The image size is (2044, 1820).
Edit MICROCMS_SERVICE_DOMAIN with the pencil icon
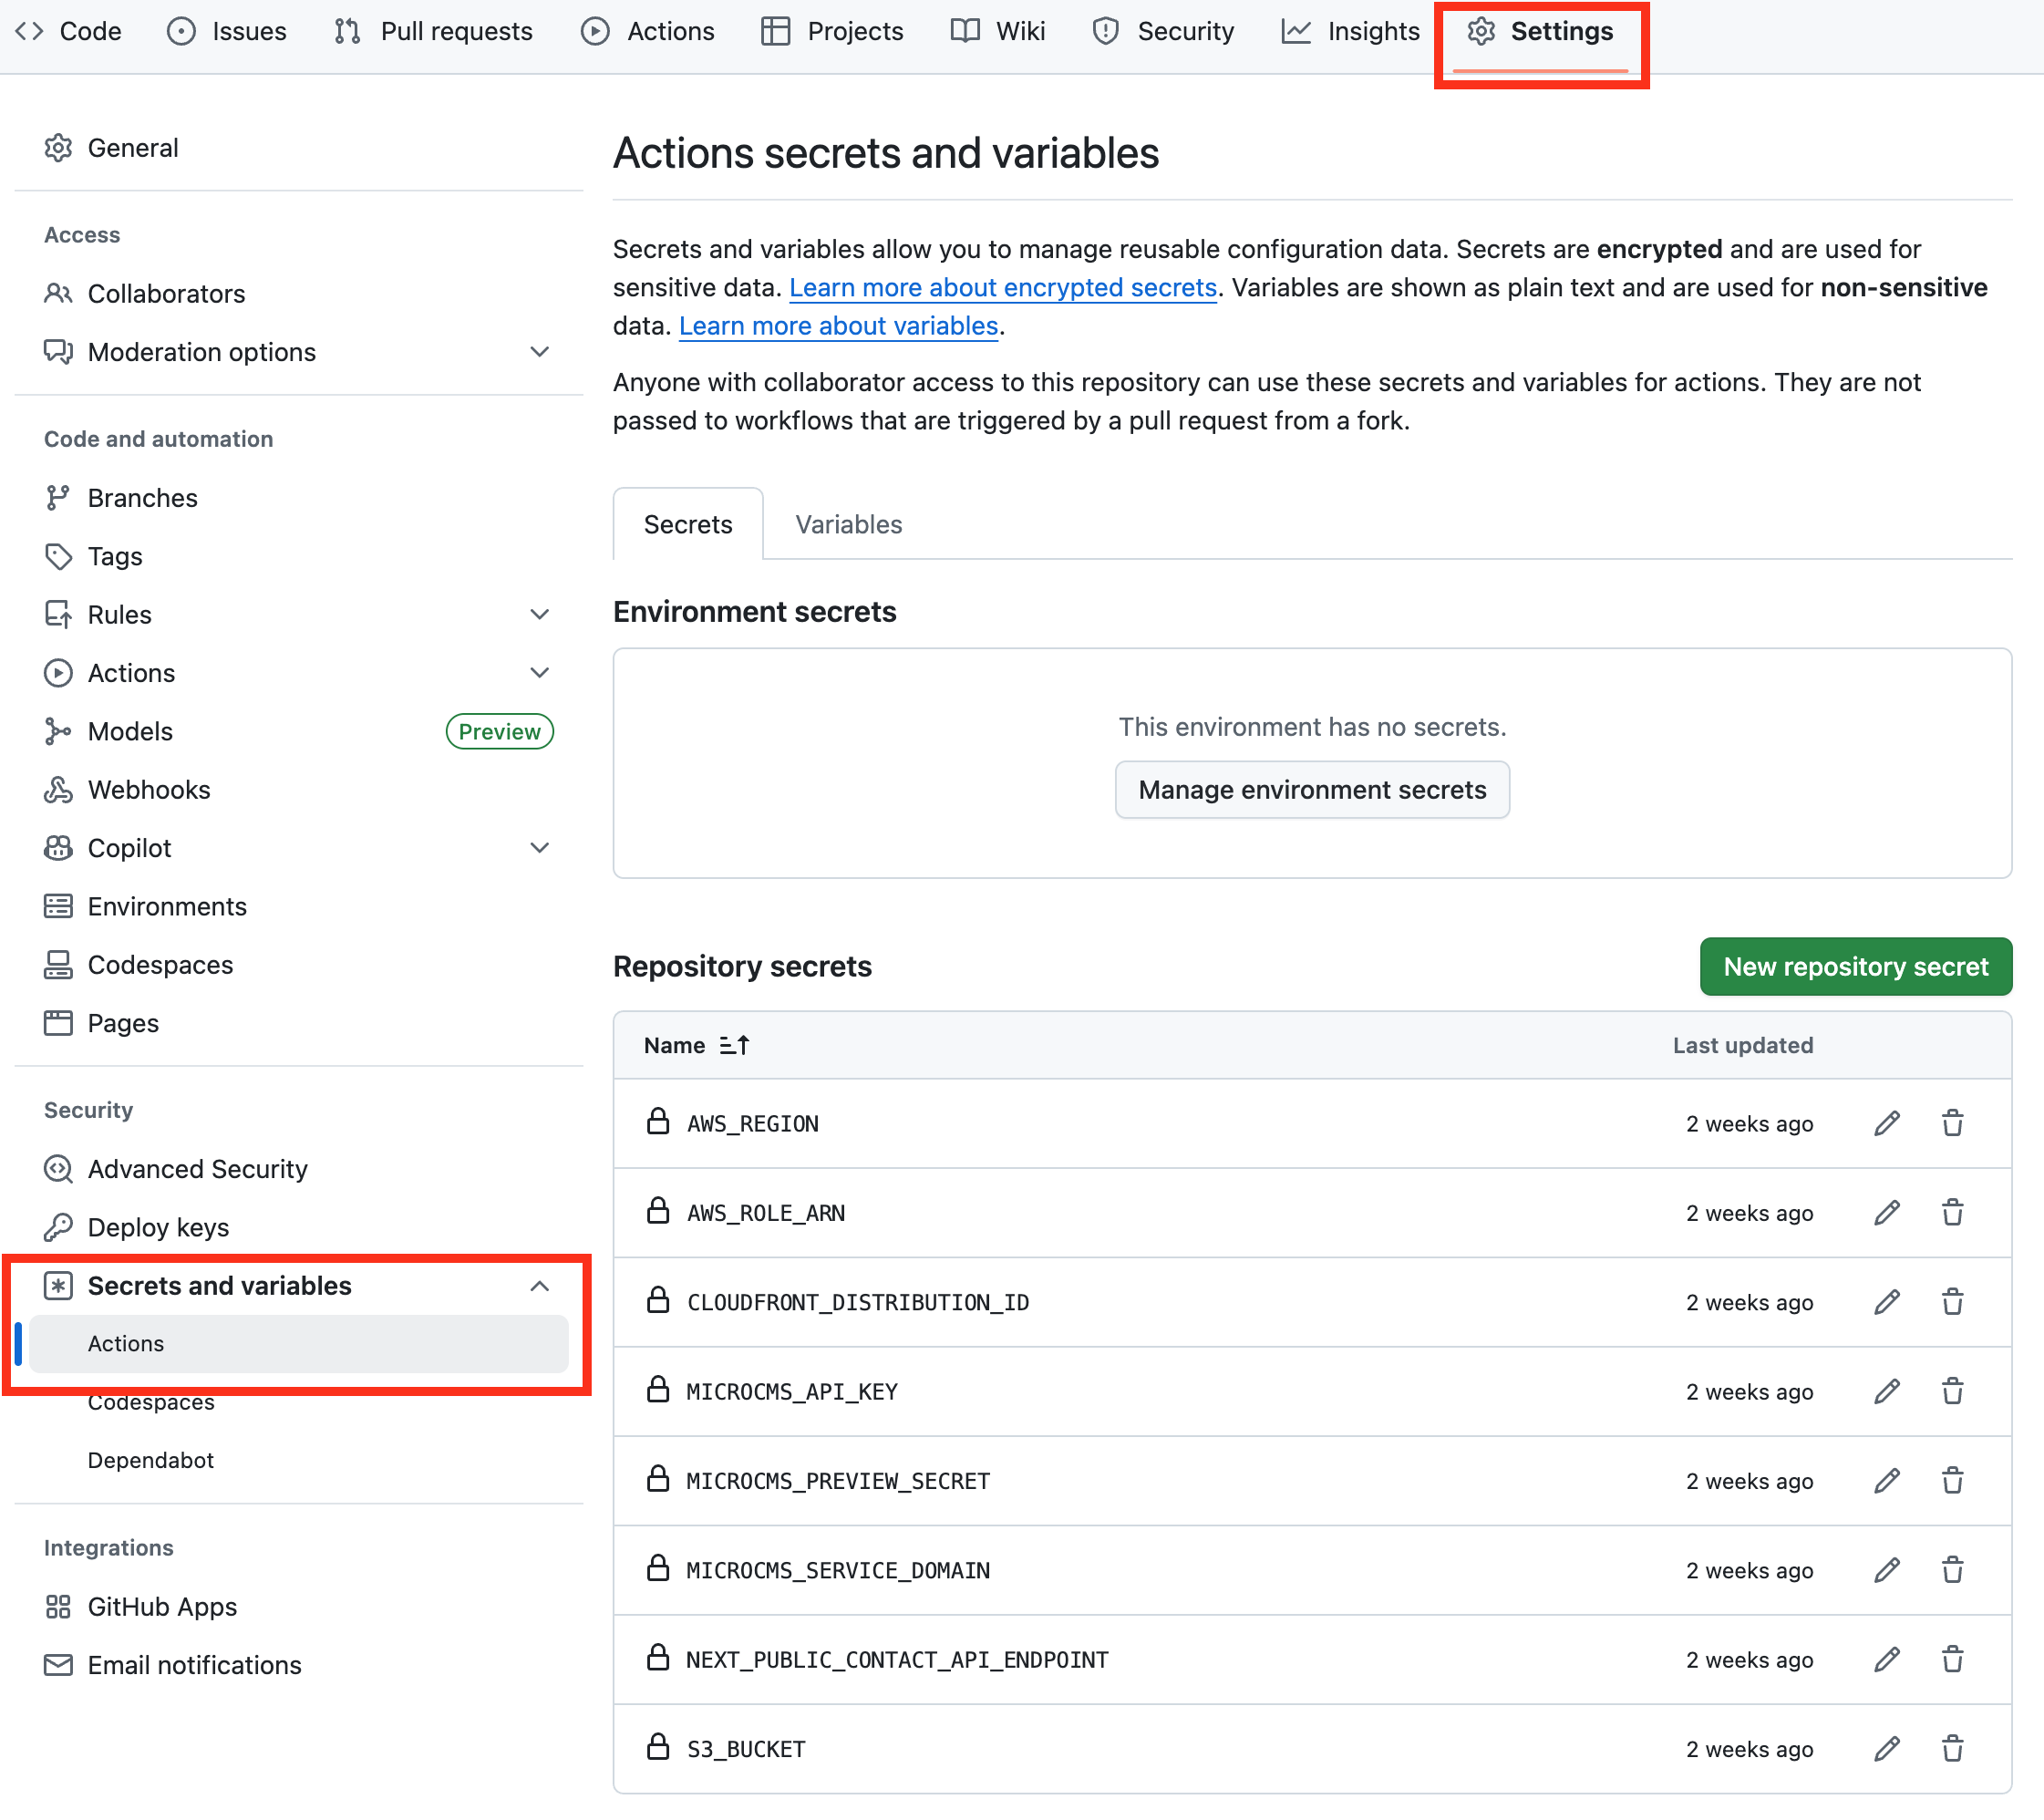point(1886,1570)
